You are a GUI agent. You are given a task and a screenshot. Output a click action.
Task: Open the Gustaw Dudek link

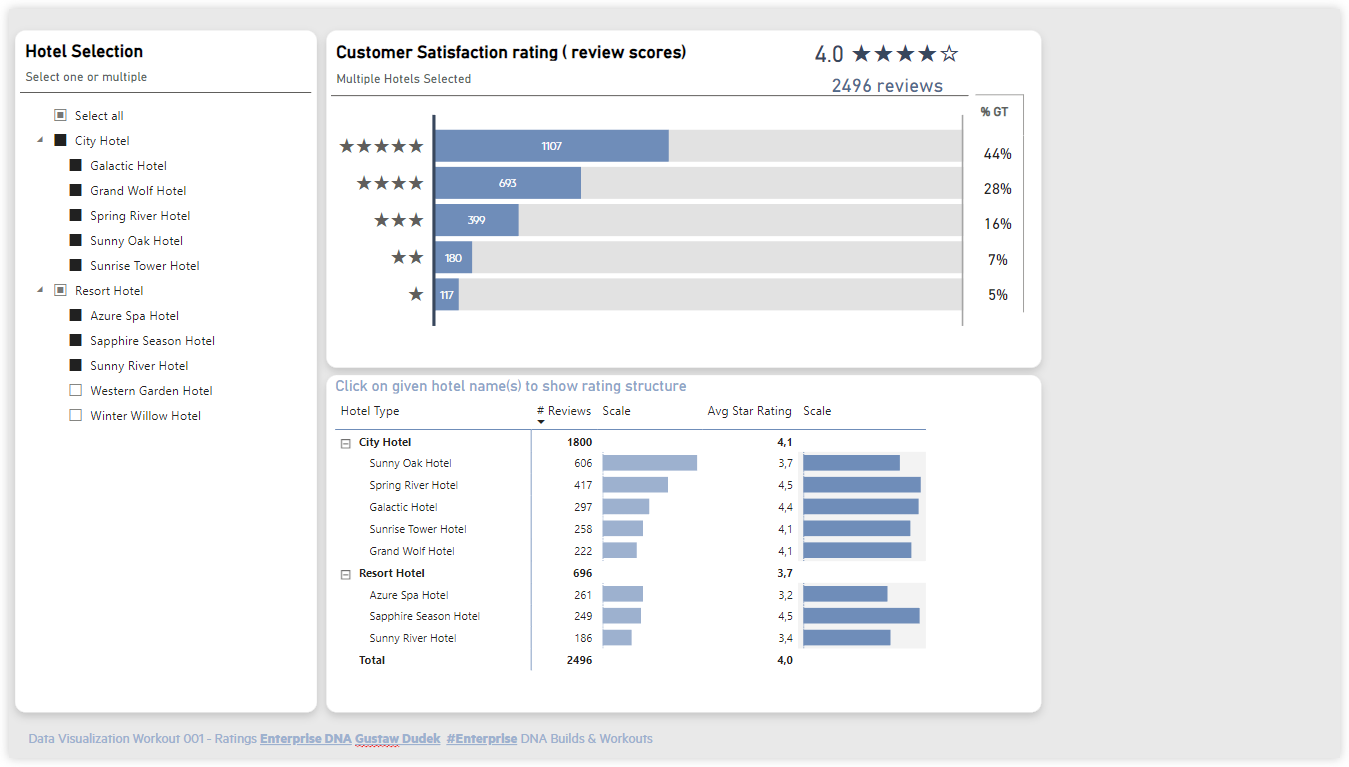397,739
